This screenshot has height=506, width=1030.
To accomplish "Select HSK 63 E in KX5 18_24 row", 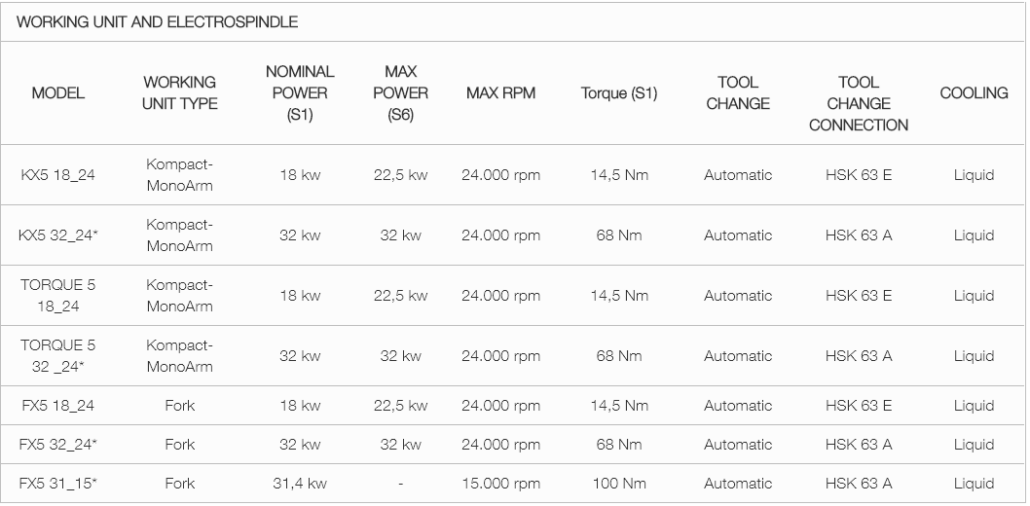I will point(859,175).
